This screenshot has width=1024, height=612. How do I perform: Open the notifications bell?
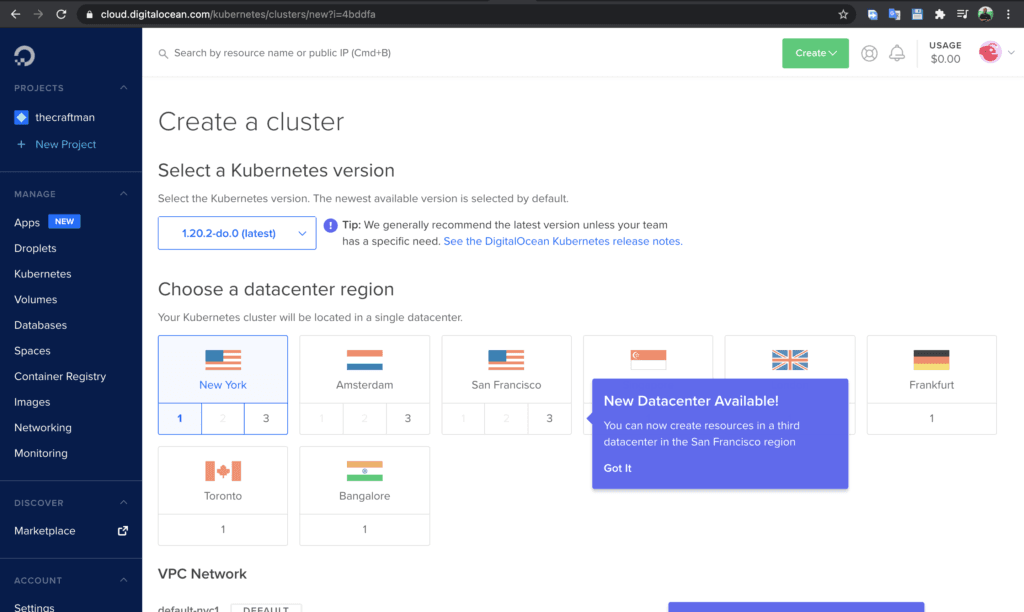tap(897, 53)
